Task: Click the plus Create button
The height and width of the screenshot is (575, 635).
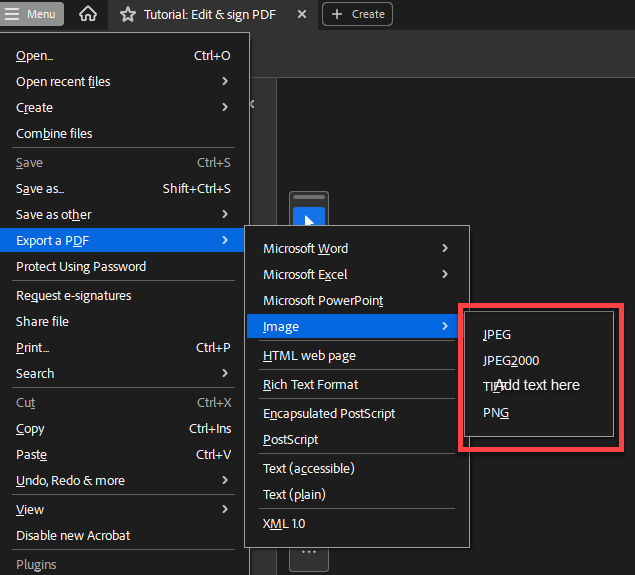Action: (x=357, y=14)
